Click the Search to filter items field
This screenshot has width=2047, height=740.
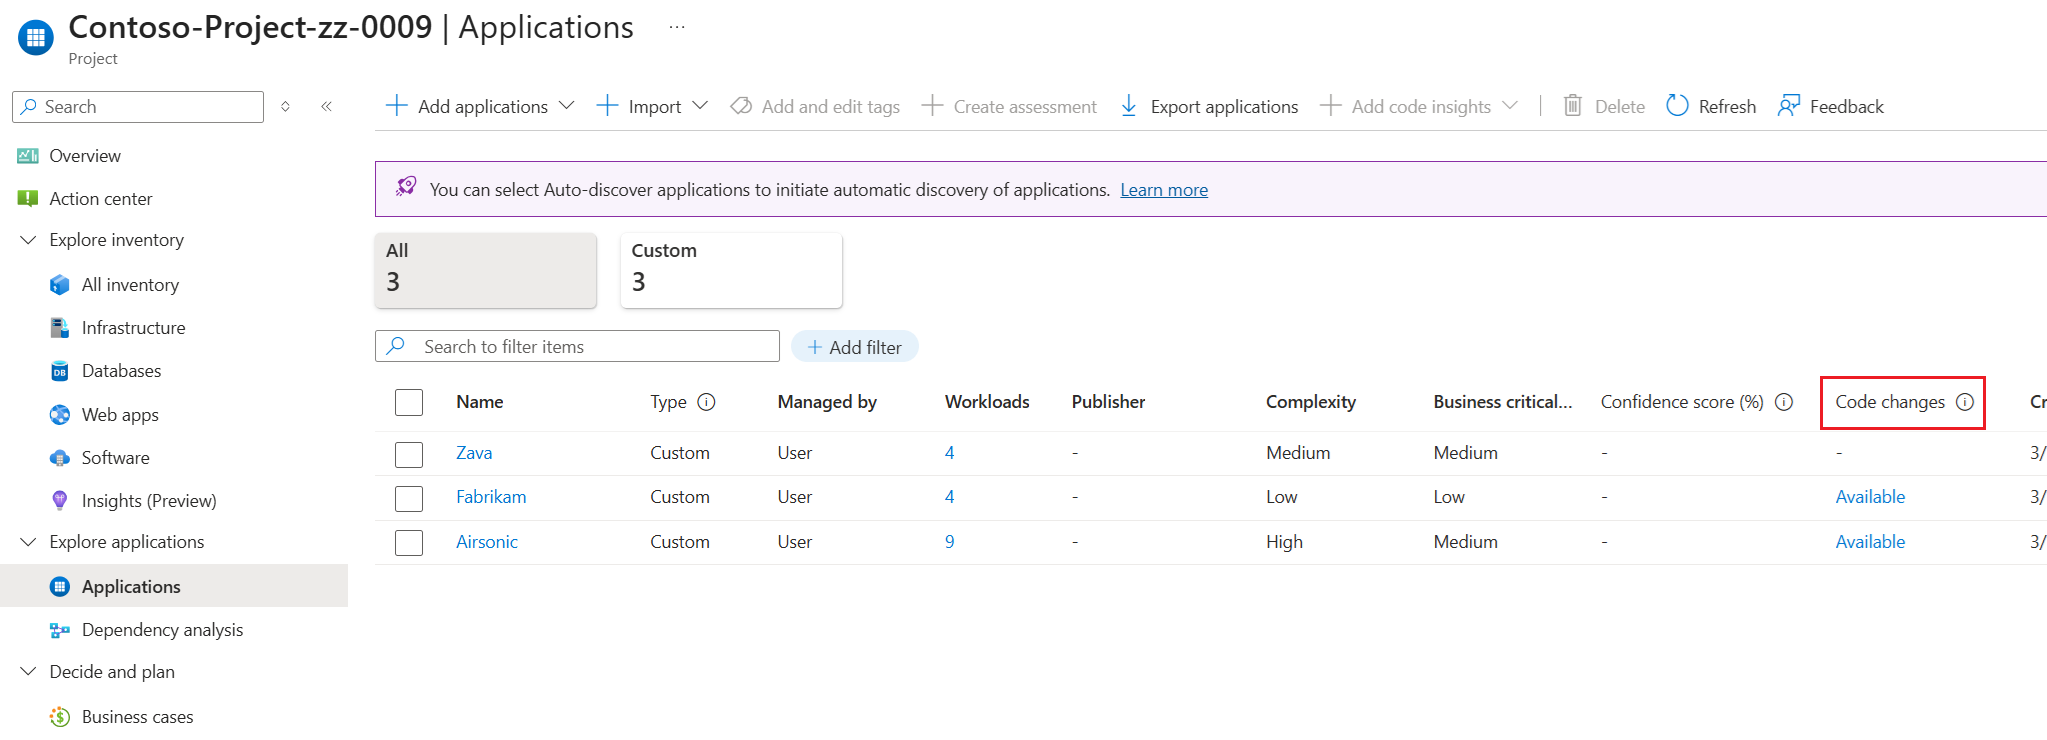tap(577, 346)
